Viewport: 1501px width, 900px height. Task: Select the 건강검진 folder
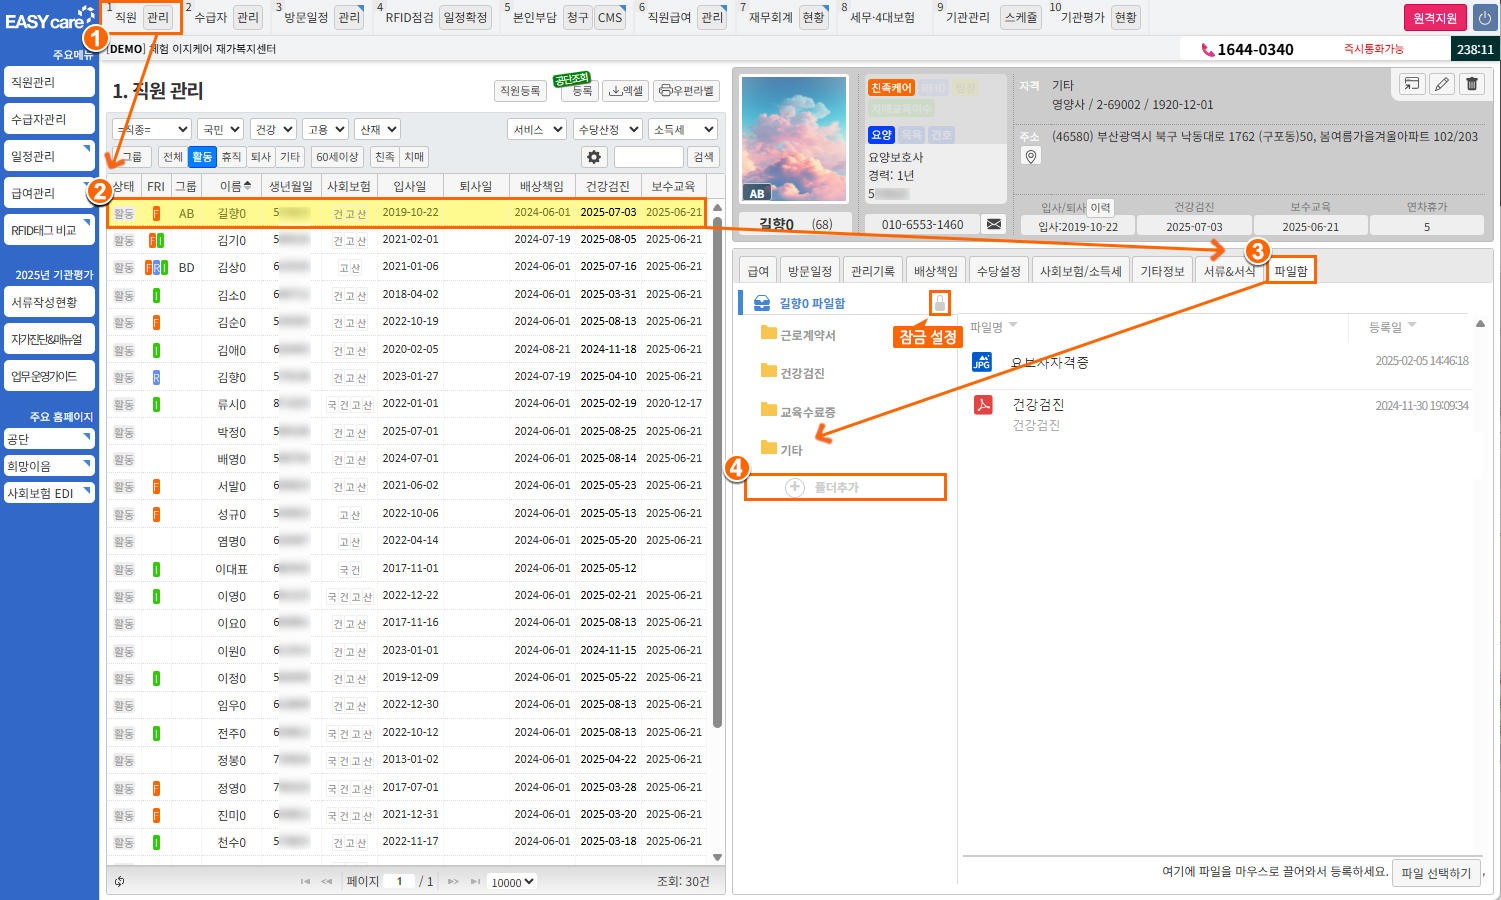tap(793, 373)
